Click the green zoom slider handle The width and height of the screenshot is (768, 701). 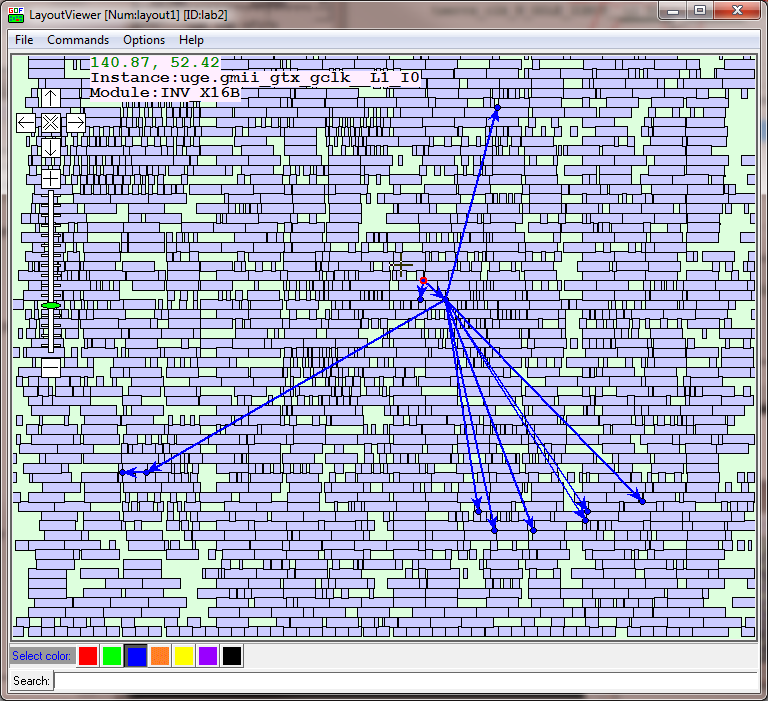[50, 305]
